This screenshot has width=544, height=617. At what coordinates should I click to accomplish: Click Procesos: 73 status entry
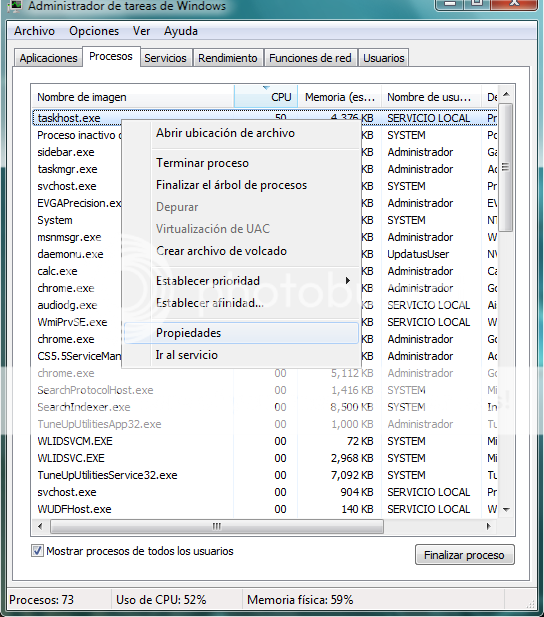point(41,600)
